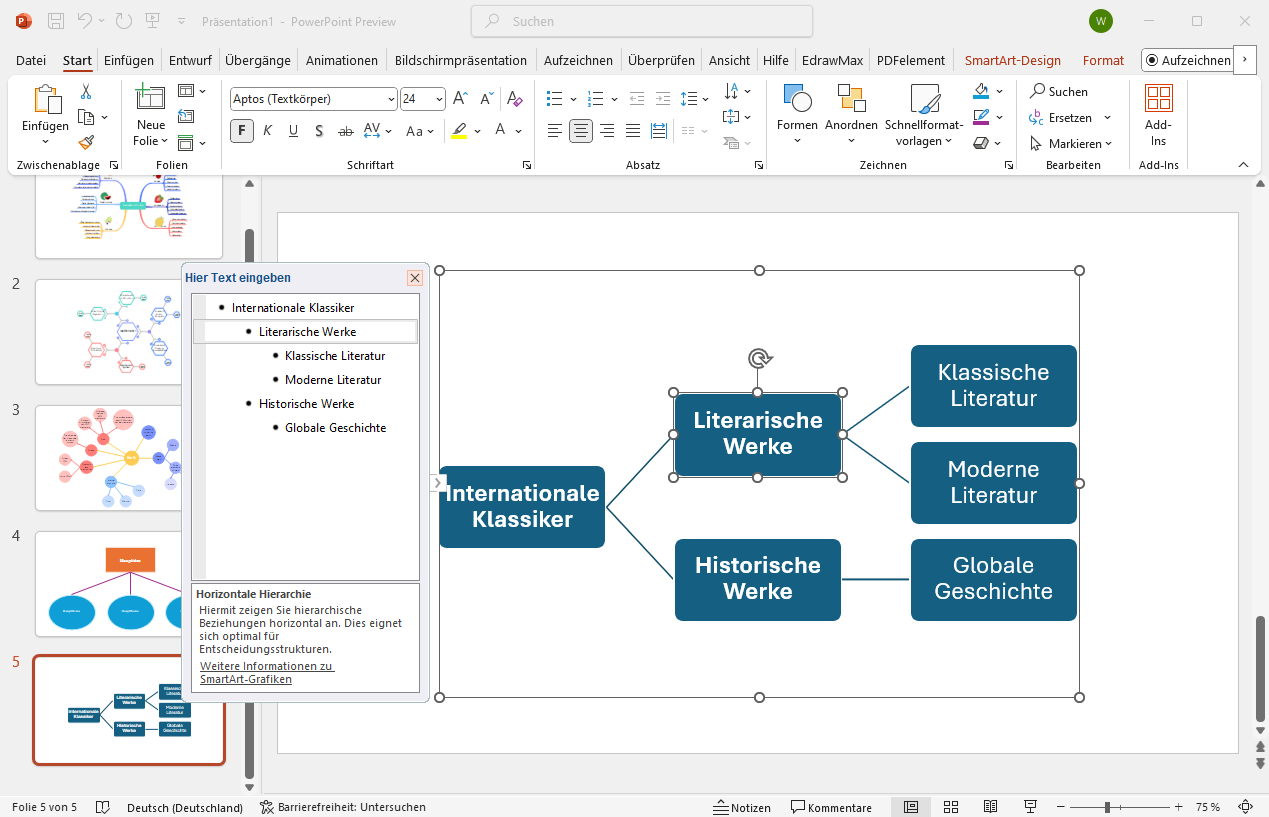Center text alignment button
This screenshot has height=817, width=1269.
[x=581, y=131]
